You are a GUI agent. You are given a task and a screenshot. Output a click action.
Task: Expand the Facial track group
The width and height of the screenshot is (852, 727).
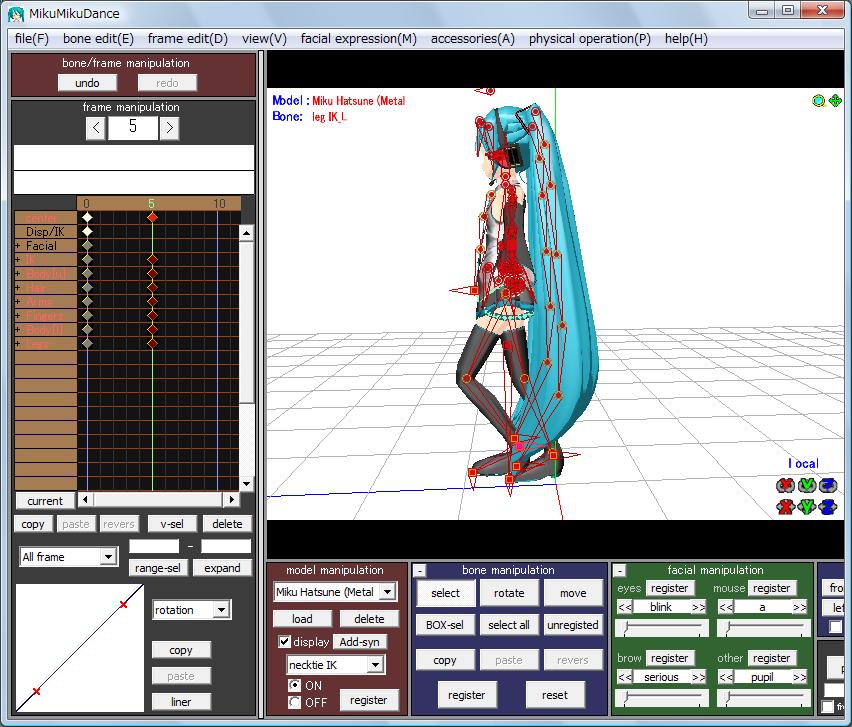[18, 246]
